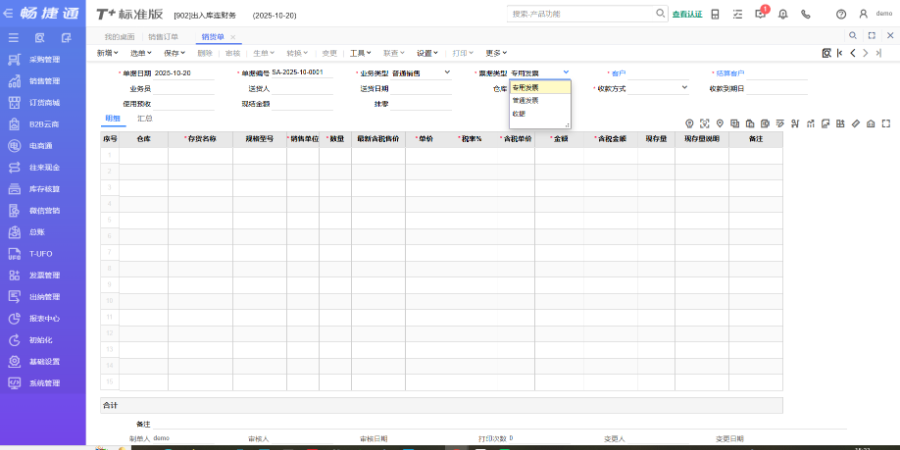Image resolution: width=900 pixels, height=450 pixels.
Task: Open 库存核算 in the sidebar
Action: click(44, 189)
